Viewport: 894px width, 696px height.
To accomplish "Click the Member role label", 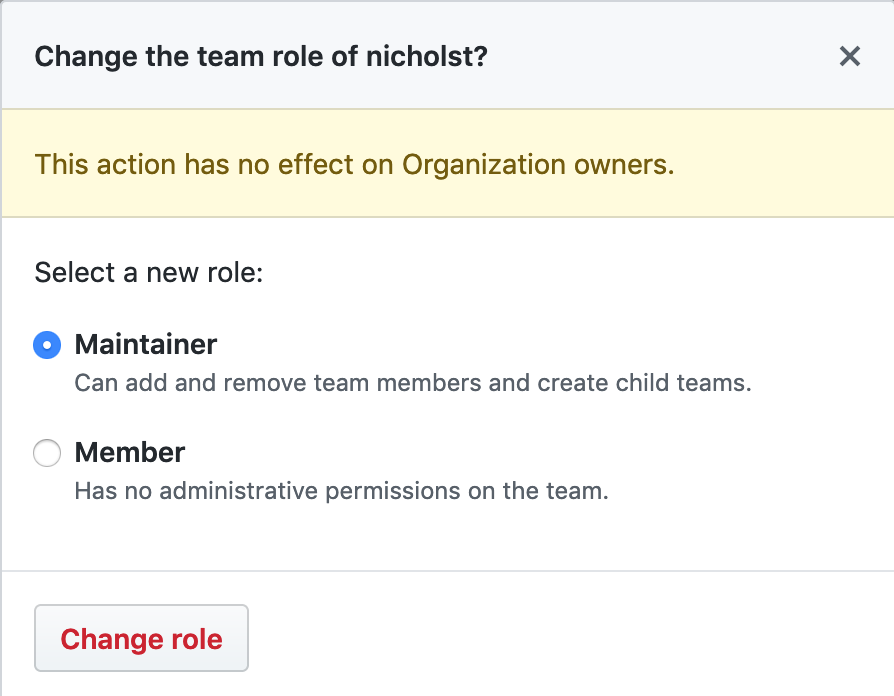I will (x=129, y=453).
